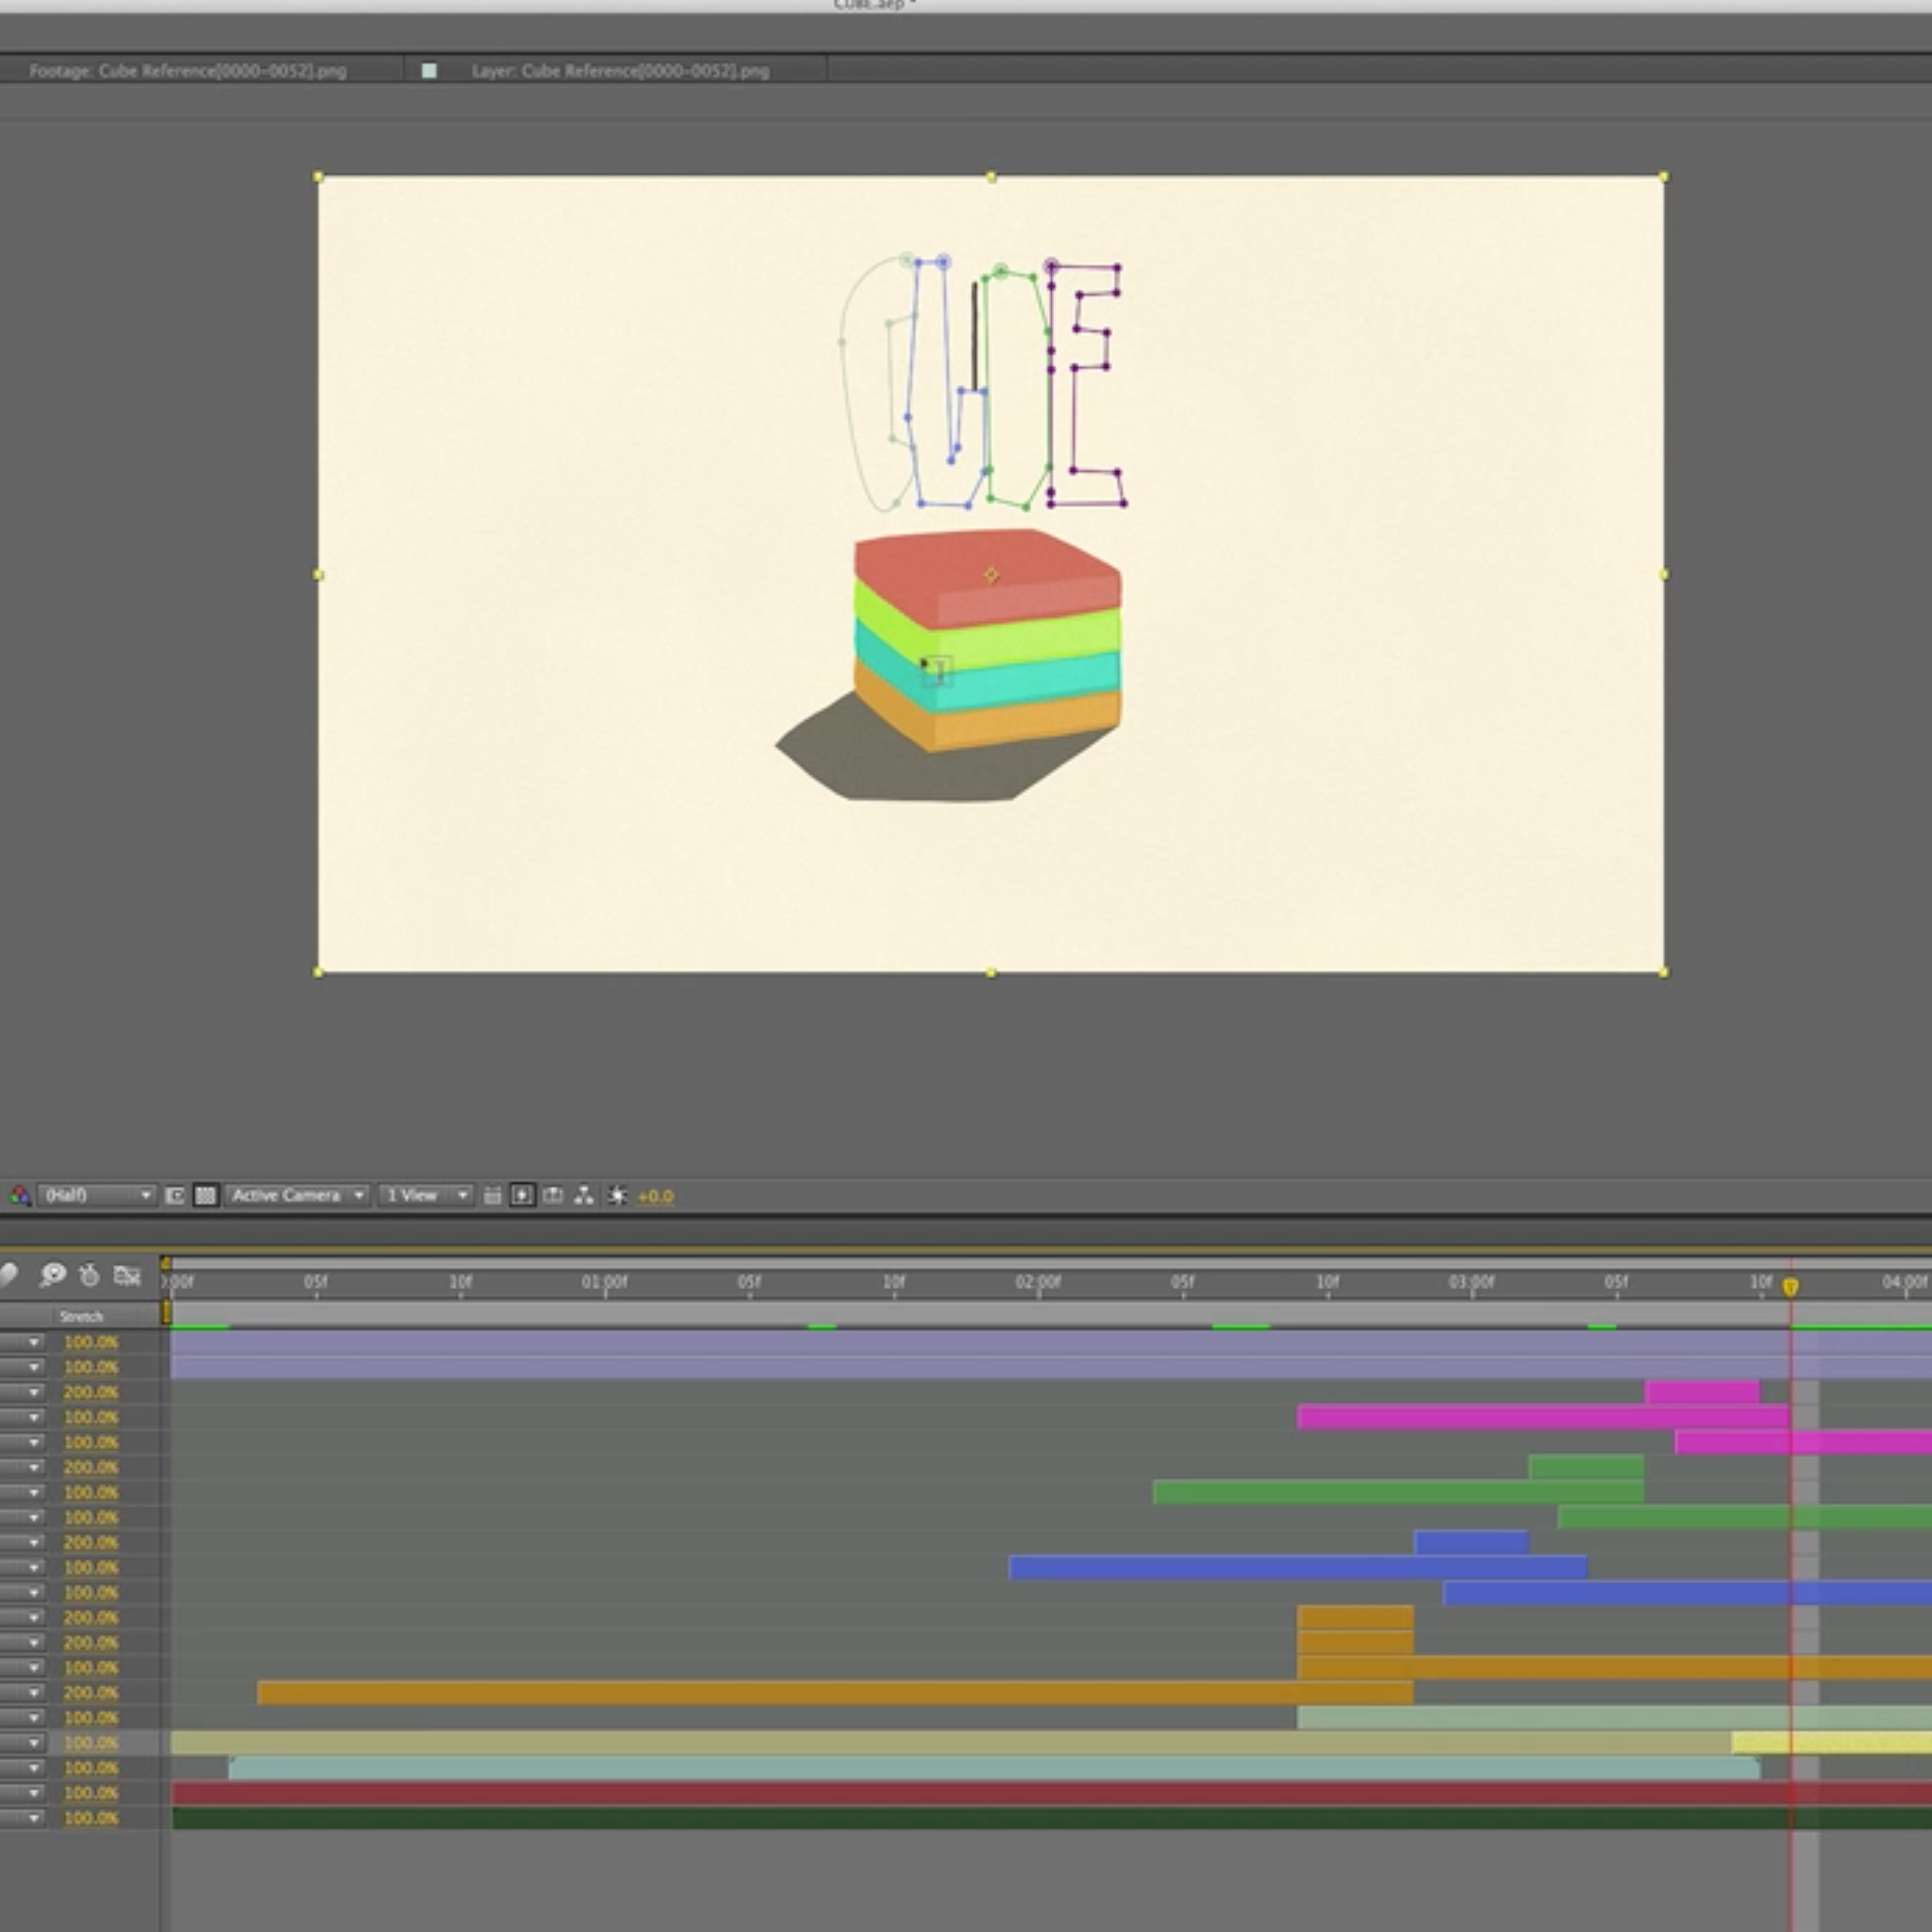This screenshot has height=1932, width=1932.
Task: Open the Active Camera dropdown
Action: (297, 1195)
